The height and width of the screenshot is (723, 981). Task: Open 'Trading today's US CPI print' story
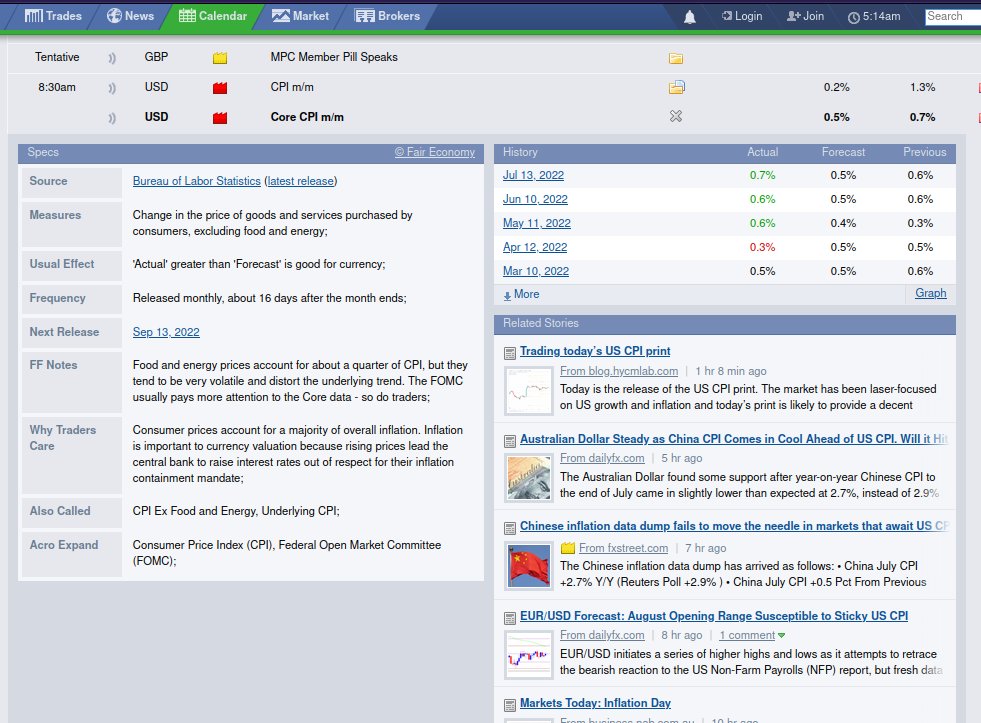click(x=595, y=351)
